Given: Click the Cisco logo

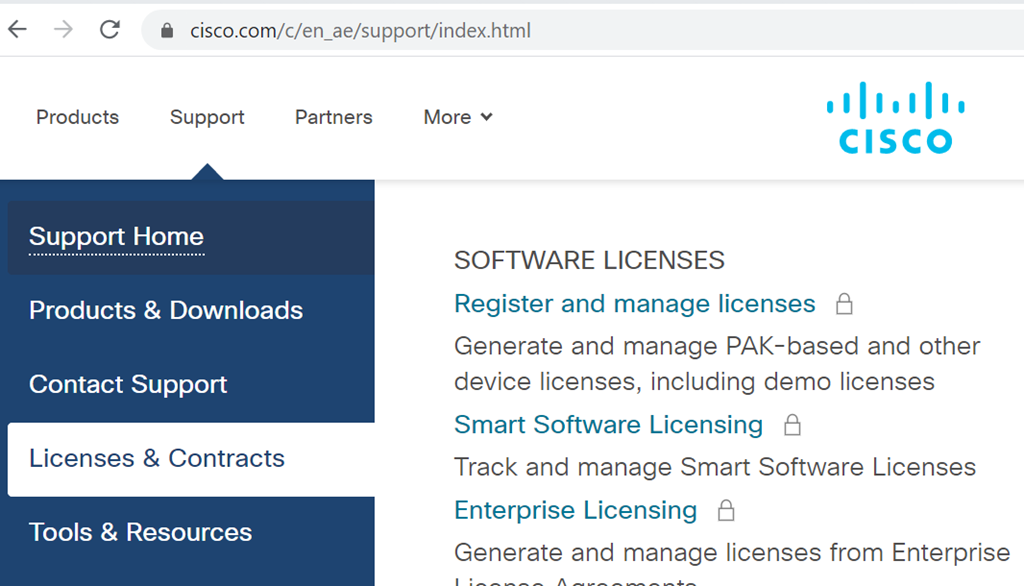Looking at the screenshot, I should click(x=895, y=118).
